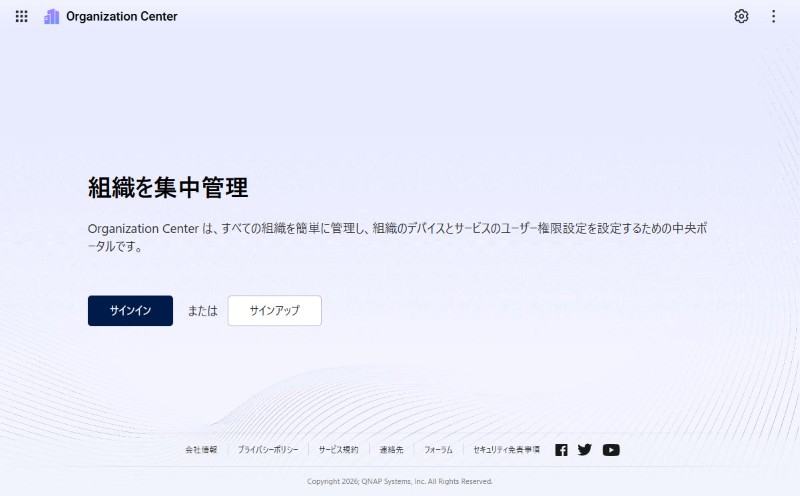Open the app launcher grid icon
Image resolution: width=800 pixels, height=496 pixels.
click(22, 16)
